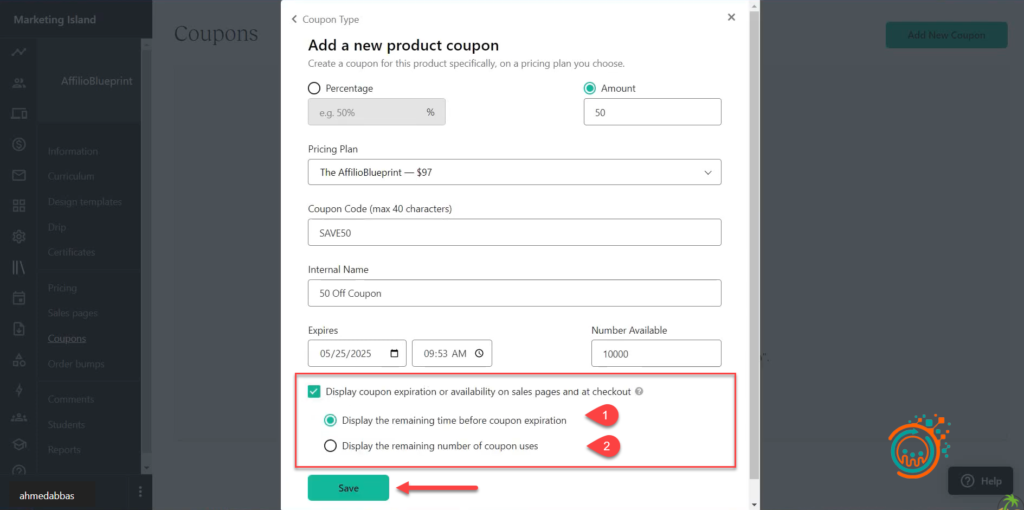
Task: Click the Save button
Action: click(x=348, y=488)
